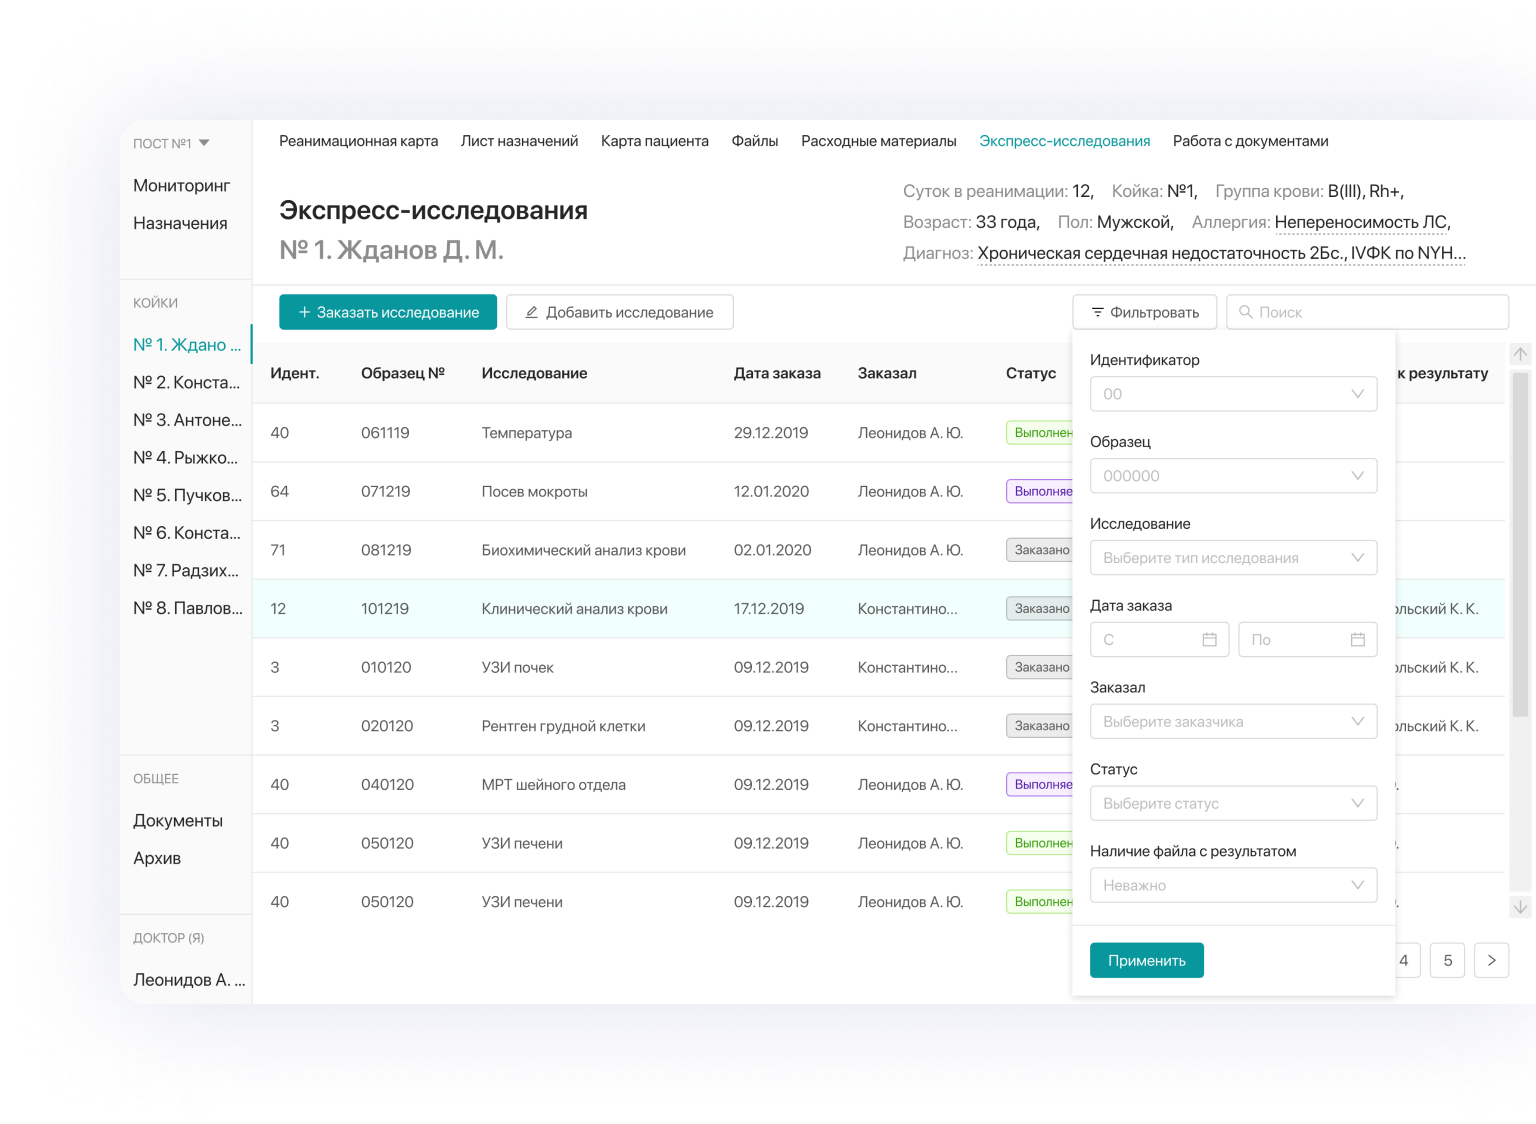The image size is (1536, 1124).
Task: Toggle the Фильтровать filter panel button
Action: click(1144, 312)
